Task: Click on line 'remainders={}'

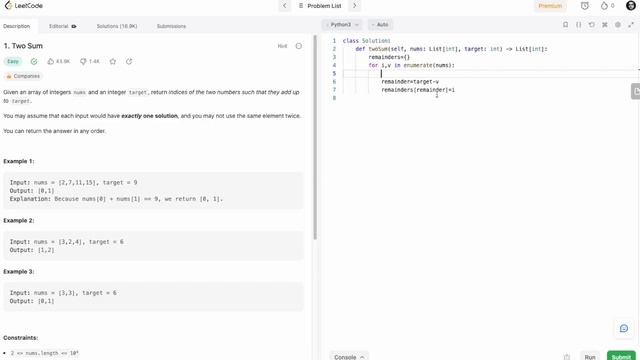Action: coord(389,57)
